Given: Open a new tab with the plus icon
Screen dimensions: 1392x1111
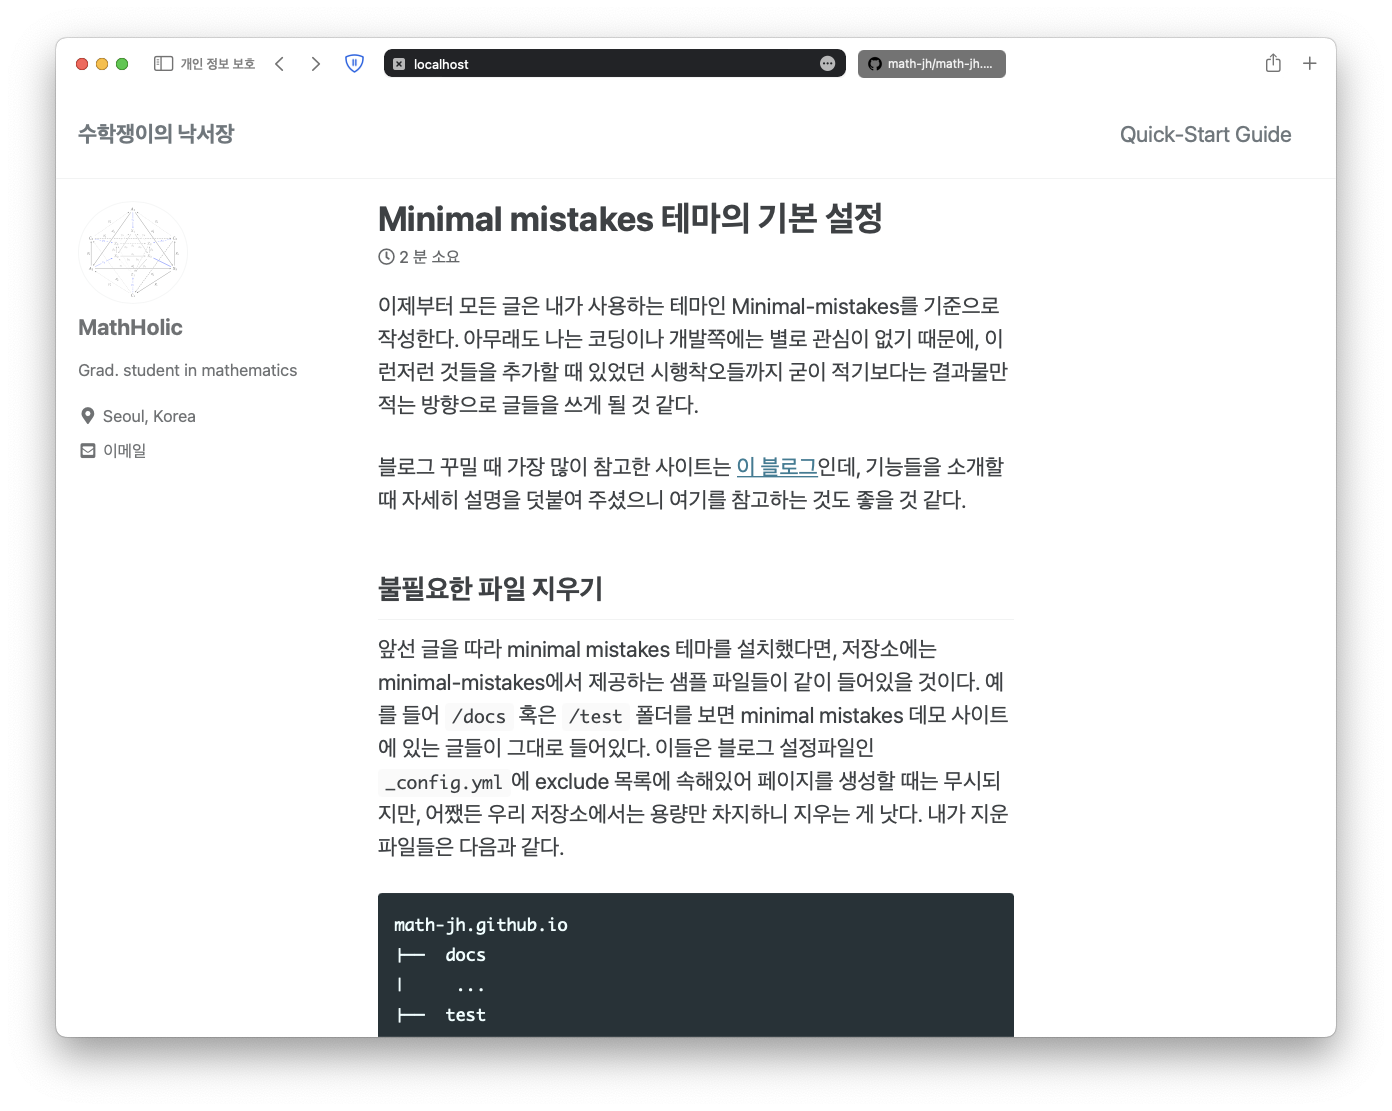Looking at the screenshot, I should (x=1309, y=63).
